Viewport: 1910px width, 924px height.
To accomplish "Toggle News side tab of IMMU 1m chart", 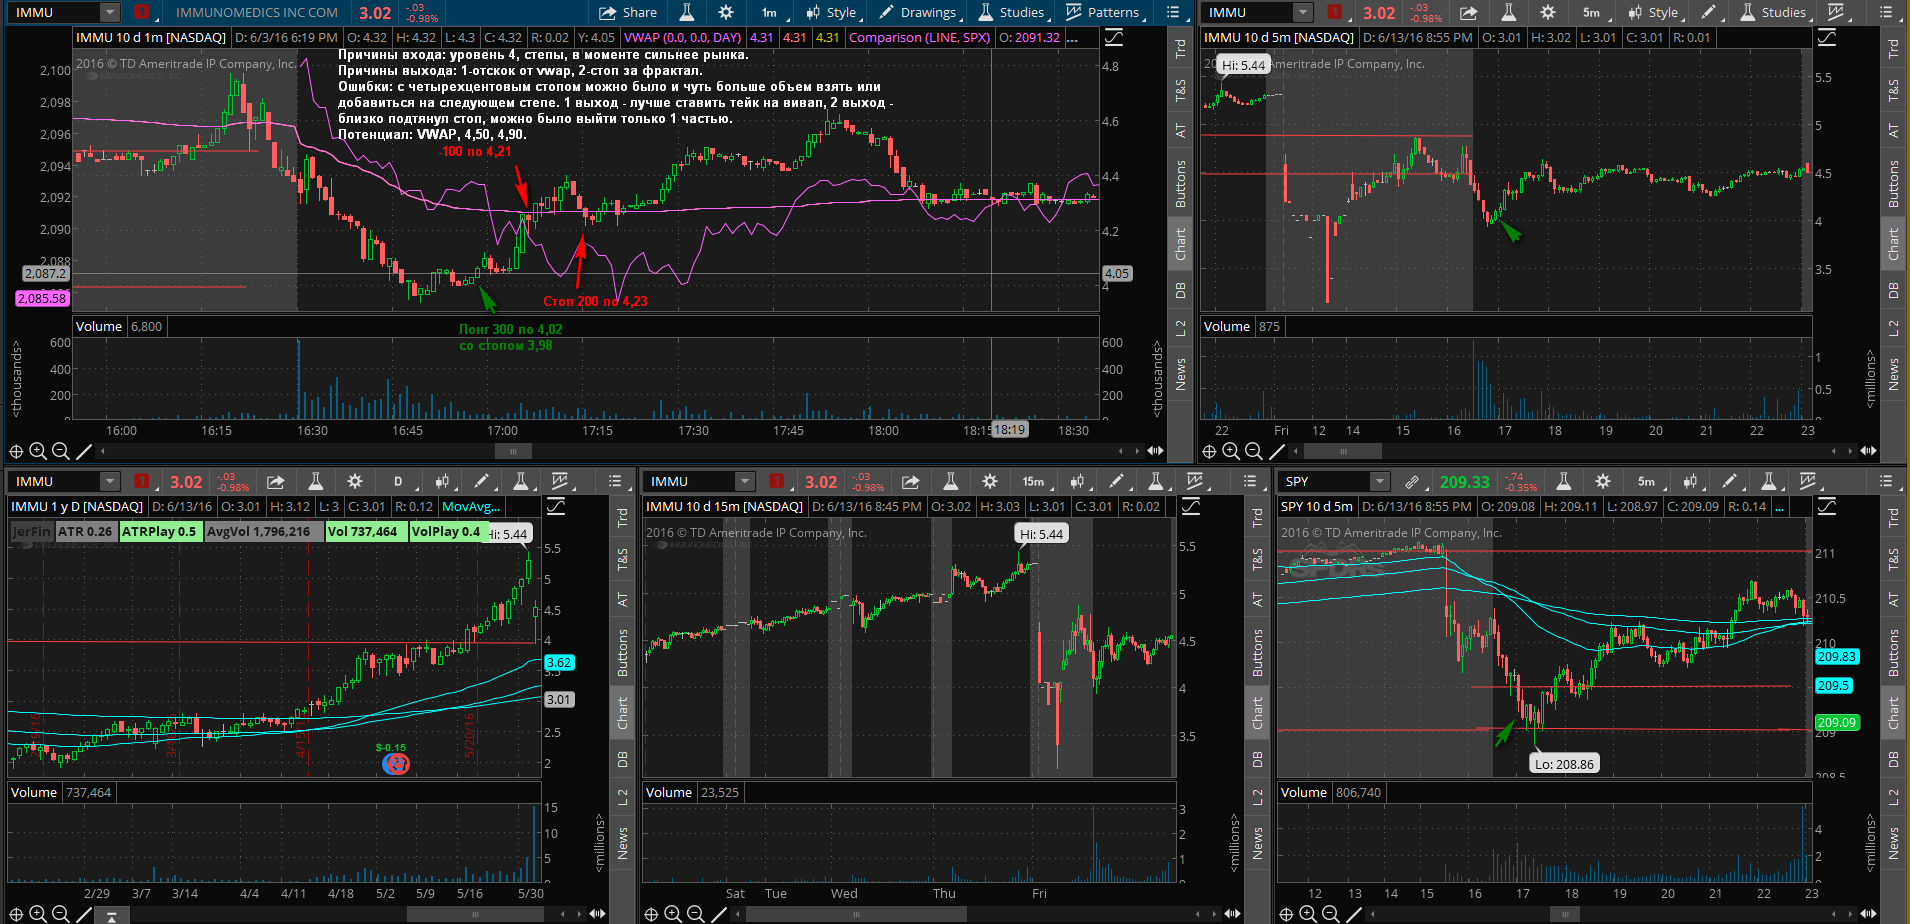I will (x=1180, y=373).
